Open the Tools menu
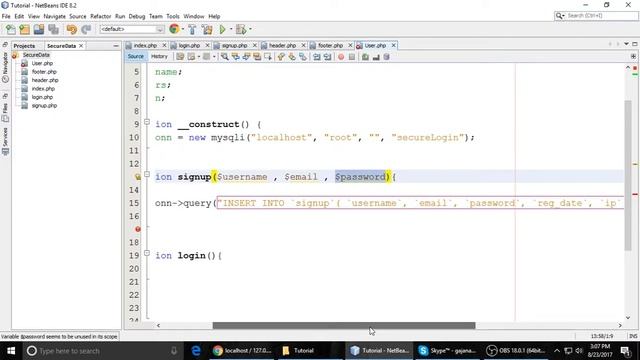Image resolution: width=640 pixels, height=360 pixels. [173, 16]
